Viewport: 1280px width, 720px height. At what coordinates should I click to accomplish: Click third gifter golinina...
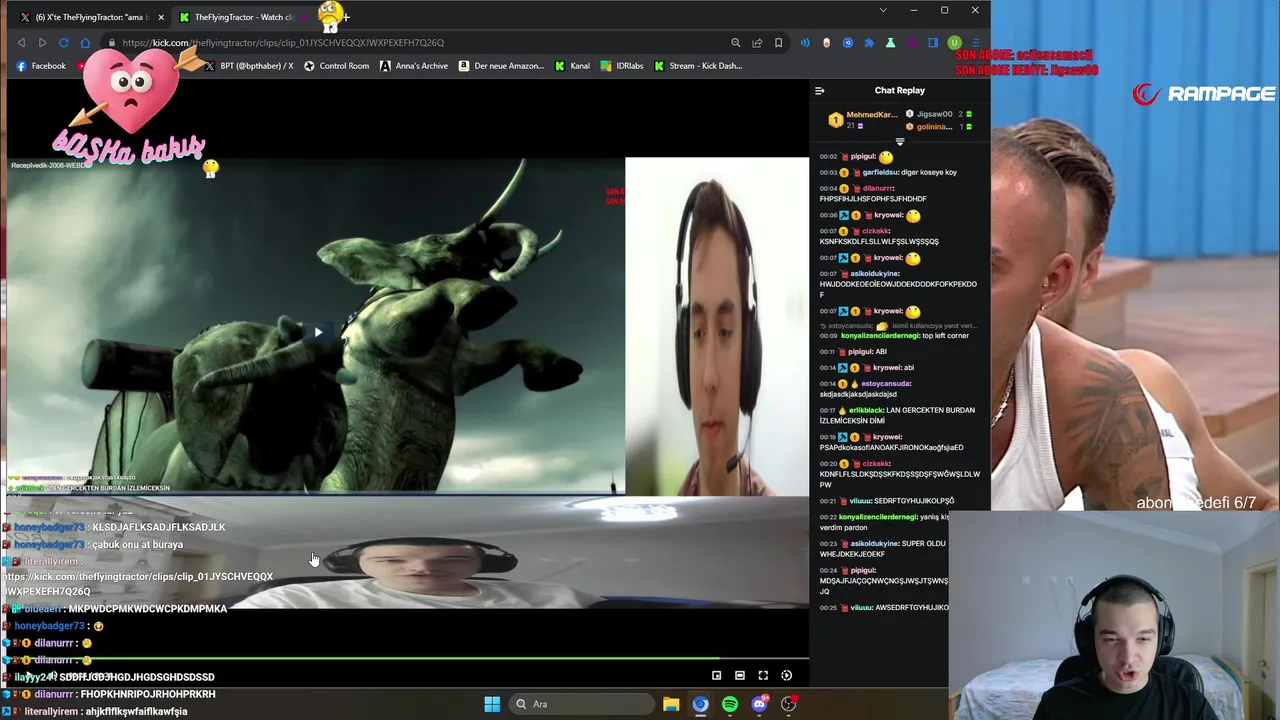tap(934, 127)
